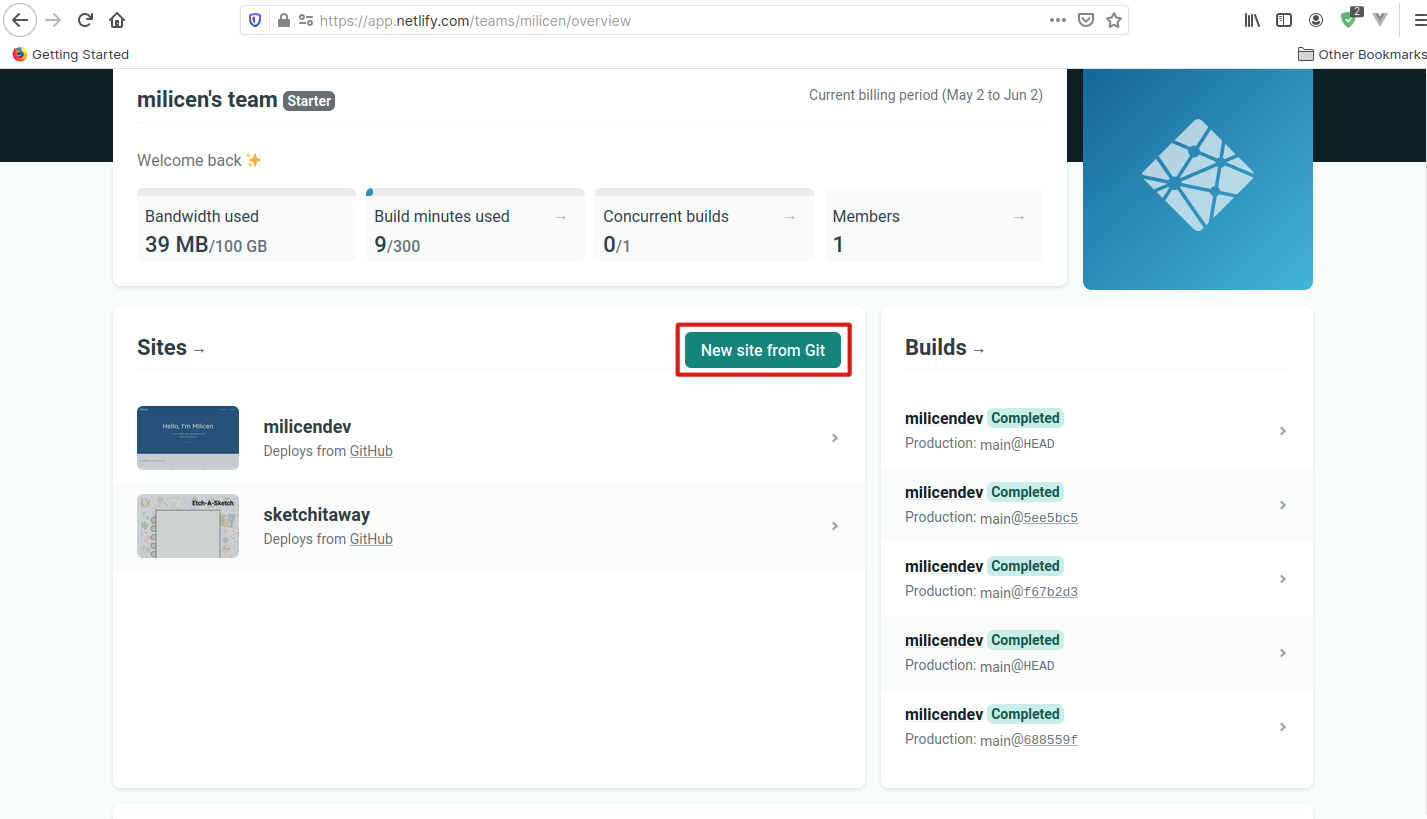1427x819 pixels.
Task: Open the sketchitaway site thumbnail
Action: click(x=188, y=526)
